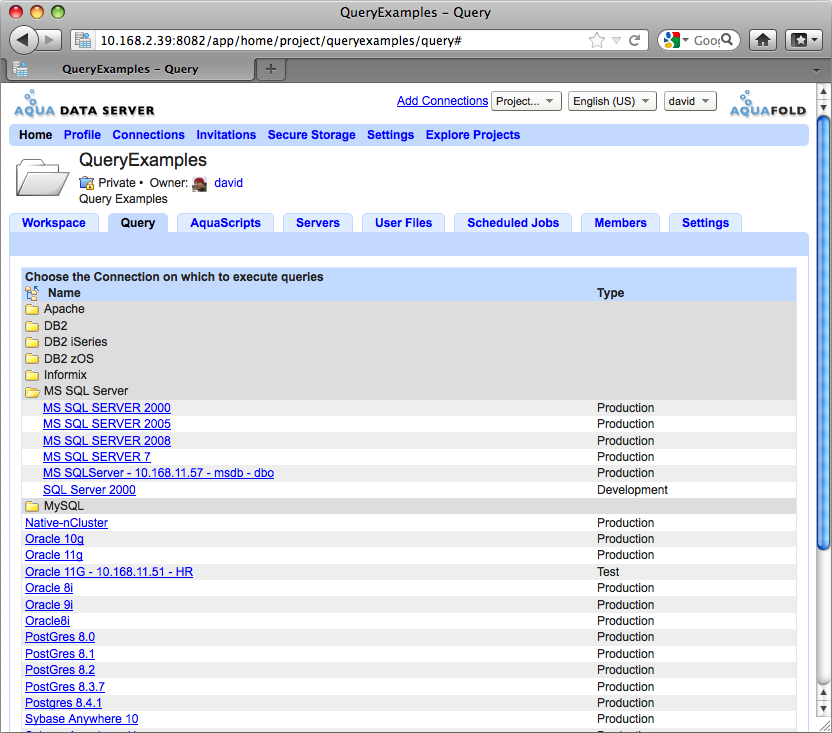Click the browser forward arrow
This screenshot has height=733, width=832.
(x=49, y=40)
